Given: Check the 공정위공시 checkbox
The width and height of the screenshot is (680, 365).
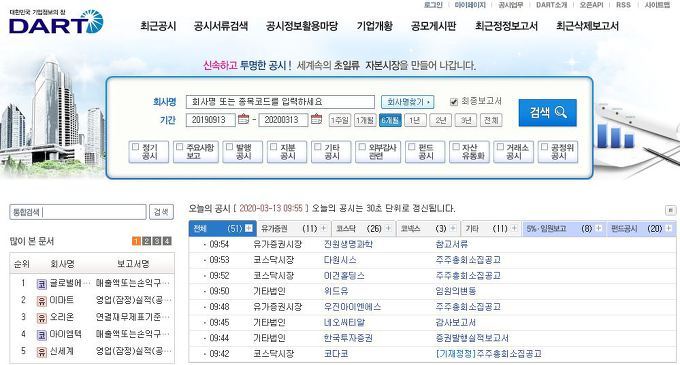Looking at the screenshot, I should coord(545,147).
